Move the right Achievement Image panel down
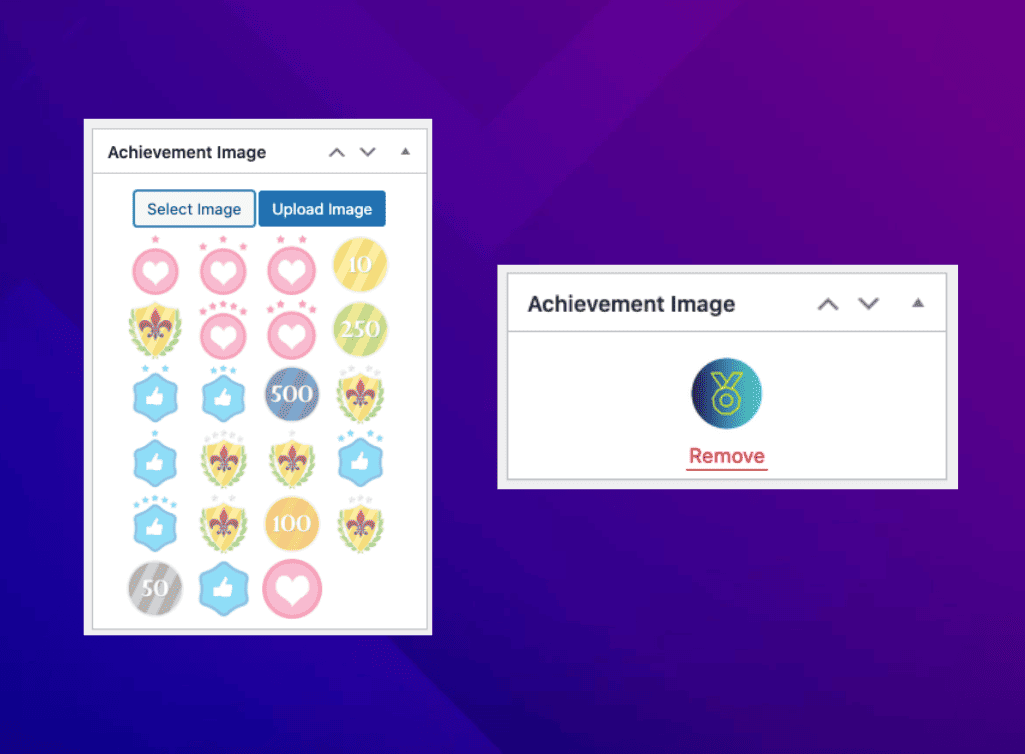The width and height of the screenshot is (1025, 754). pyautogui.click(x=869, y=303)
